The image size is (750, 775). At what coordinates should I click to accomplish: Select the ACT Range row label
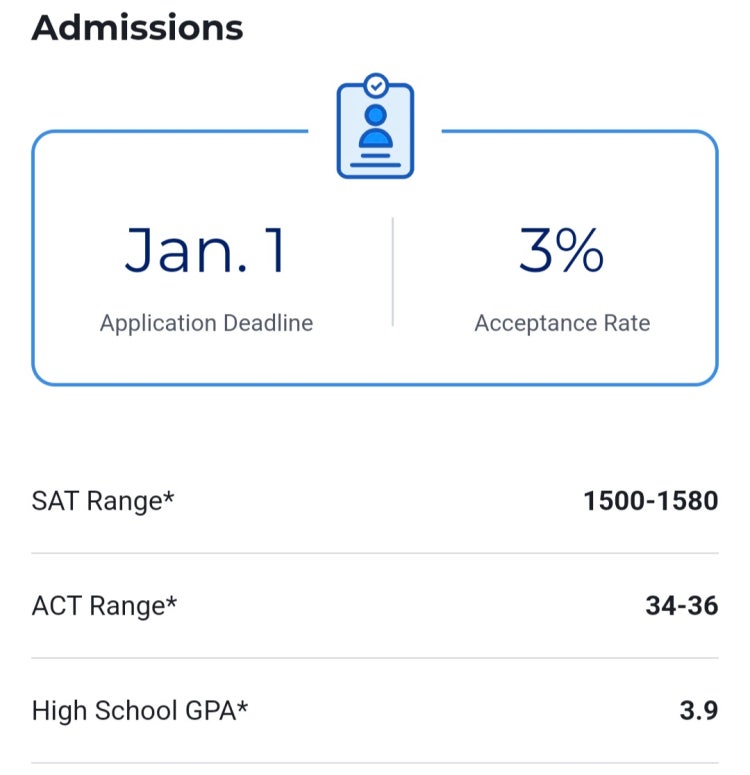tap(104, 606)
